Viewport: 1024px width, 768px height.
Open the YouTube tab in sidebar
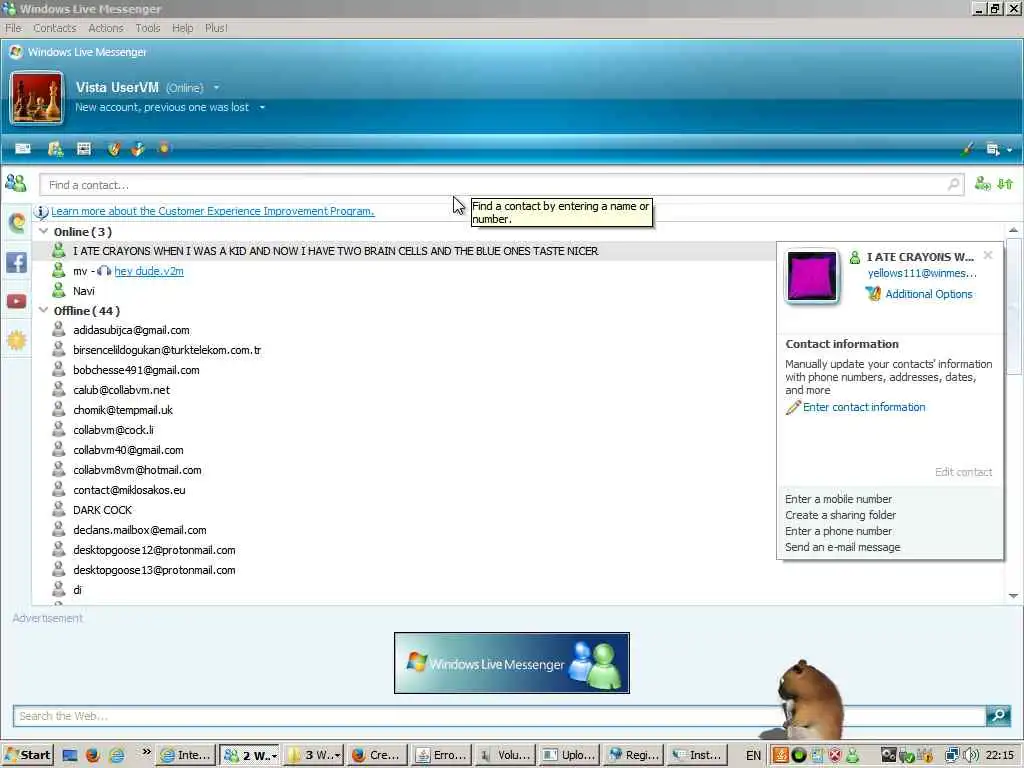pyautogui.click(x=16, y=301)
